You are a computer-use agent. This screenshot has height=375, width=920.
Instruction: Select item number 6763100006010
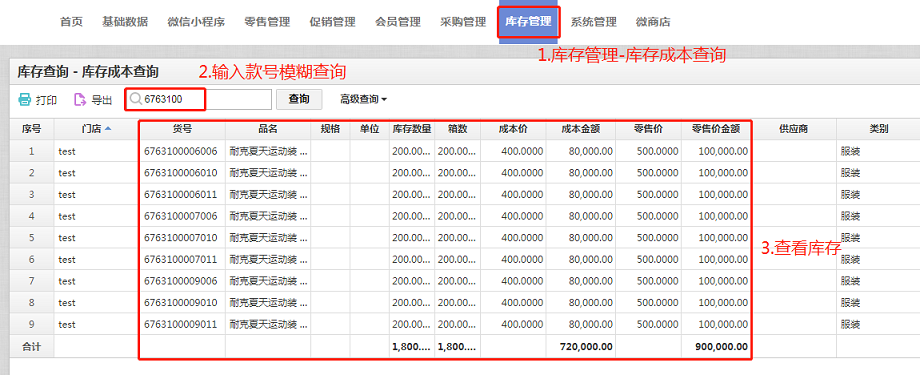click(181, 173)
